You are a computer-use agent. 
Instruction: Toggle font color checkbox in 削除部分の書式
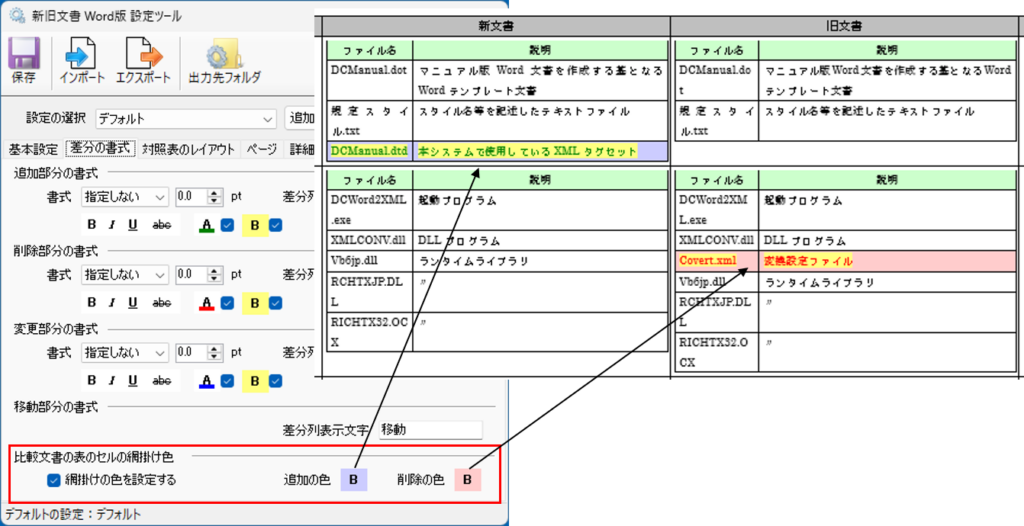point(227,303)
